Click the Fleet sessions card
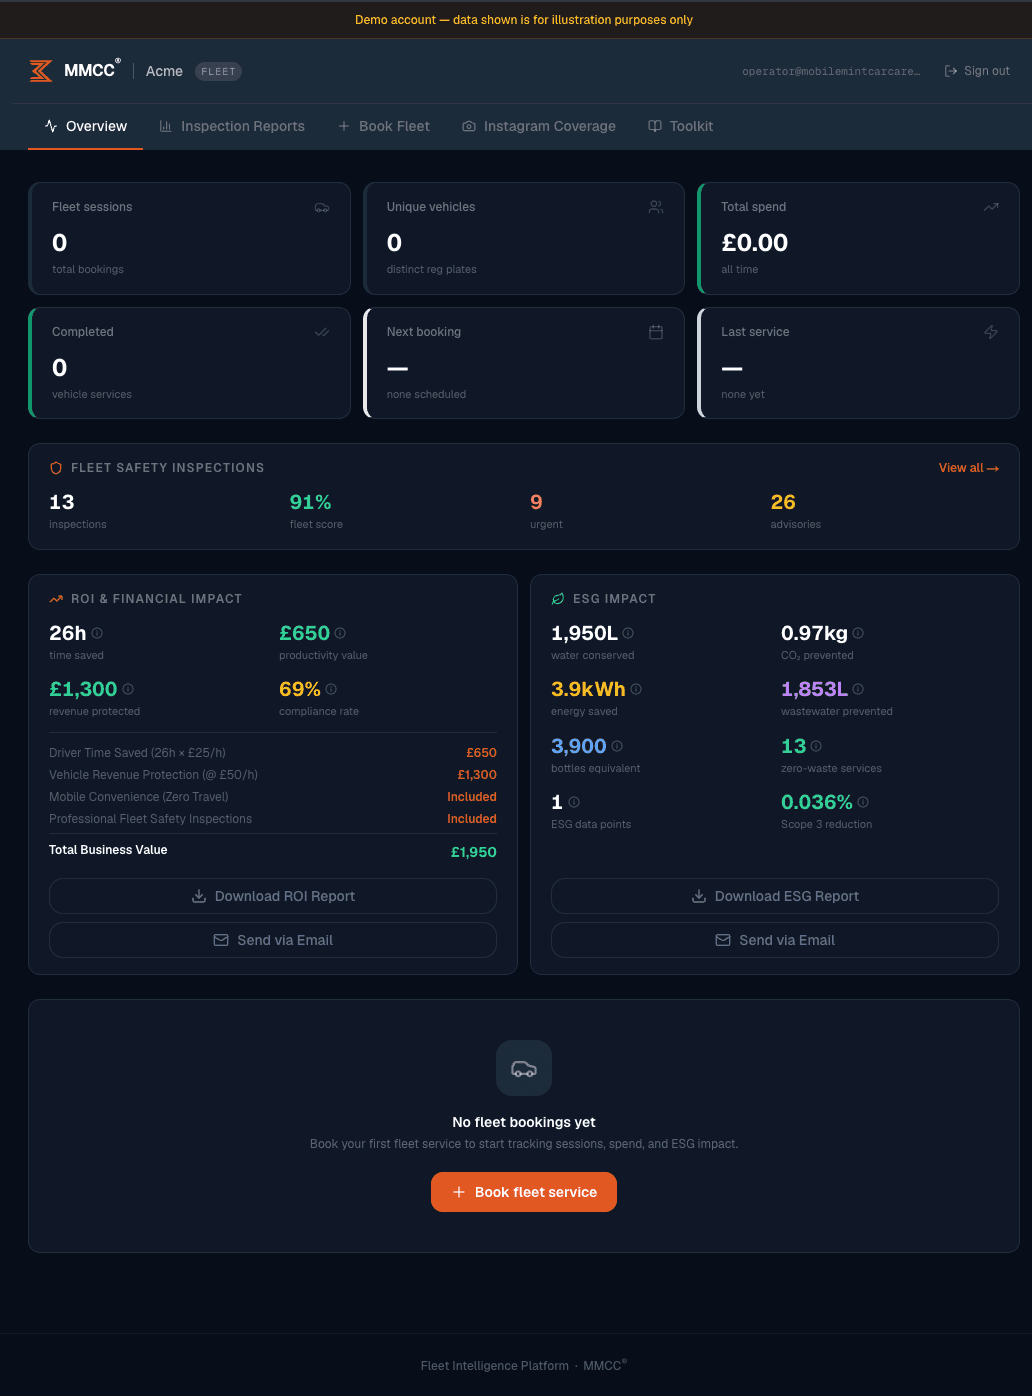The image size is (1032, 1396). coord(189,238)
